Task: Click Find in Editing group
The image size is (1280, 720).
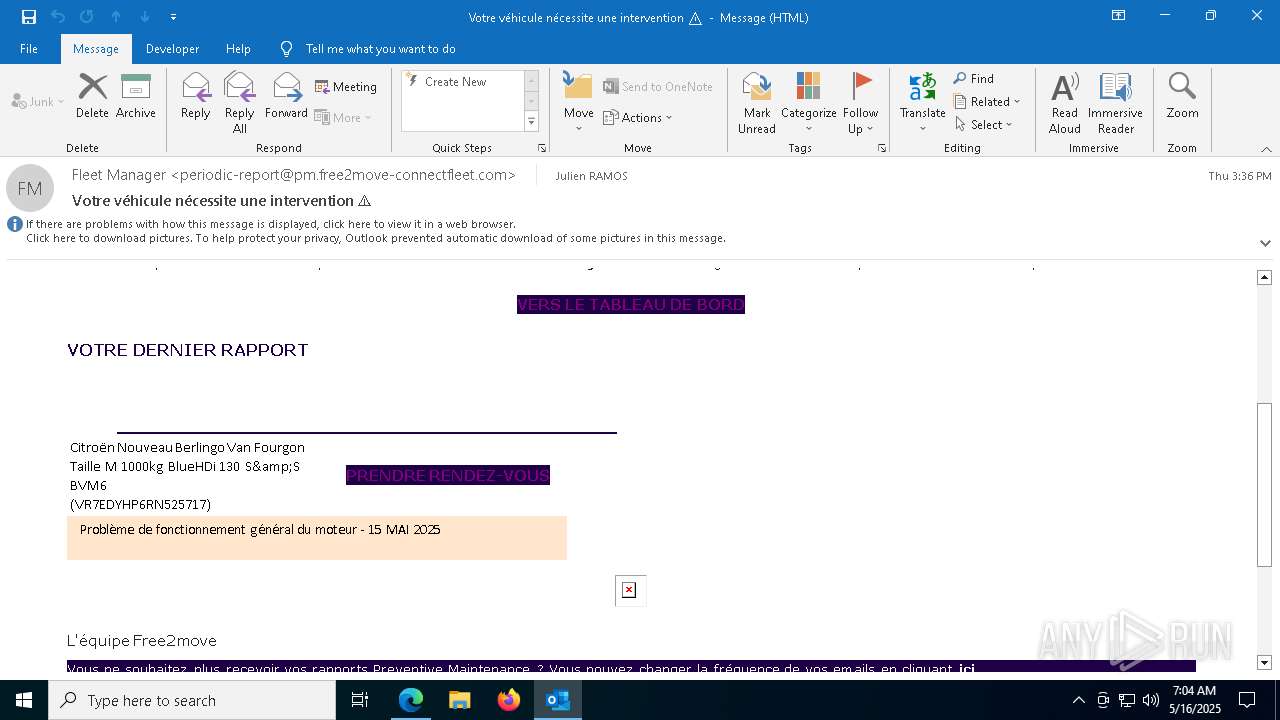Action: (x=974, y=79)
